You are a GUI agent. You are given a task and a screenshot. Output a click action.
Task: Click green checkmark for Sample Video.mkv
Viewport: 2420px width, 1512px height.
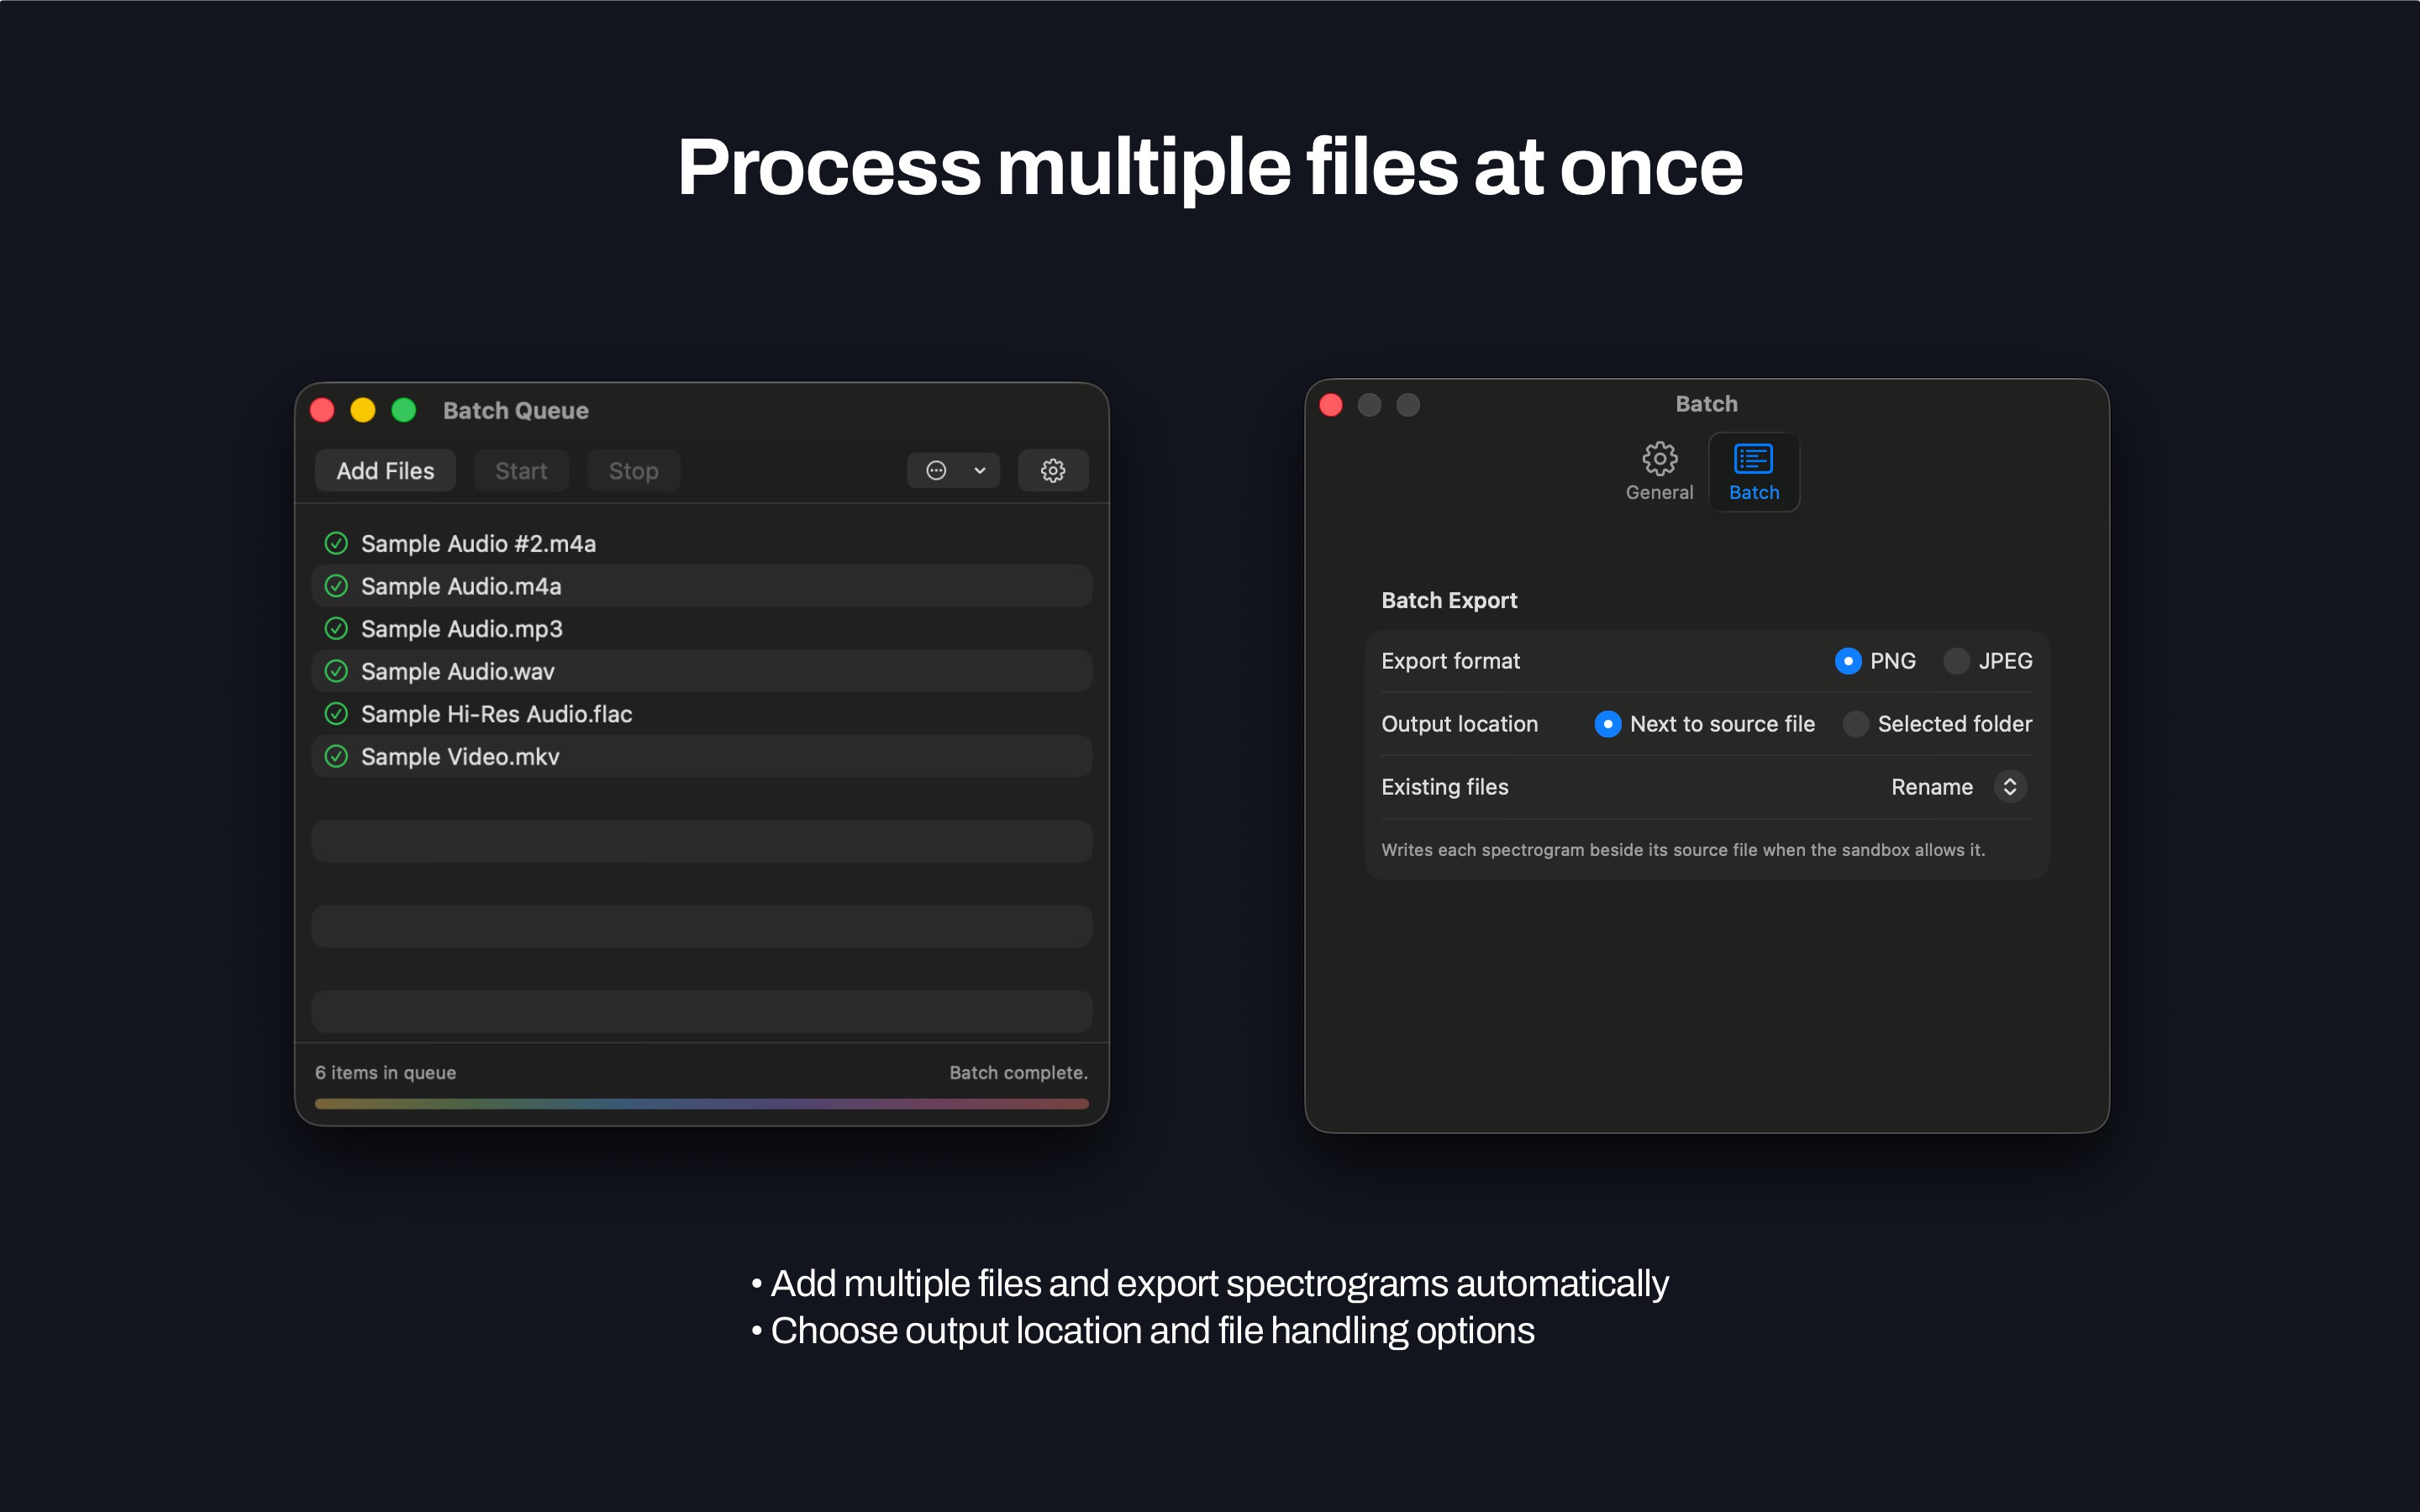pyautogui.click(x=336, y=757)
